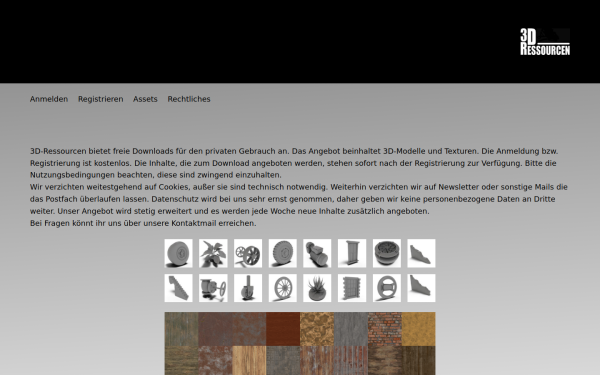This screenshot has width=600, height=375.
Task: Click the word Nutzungsbedingungen in the paragraph
Action: point(72,175)
